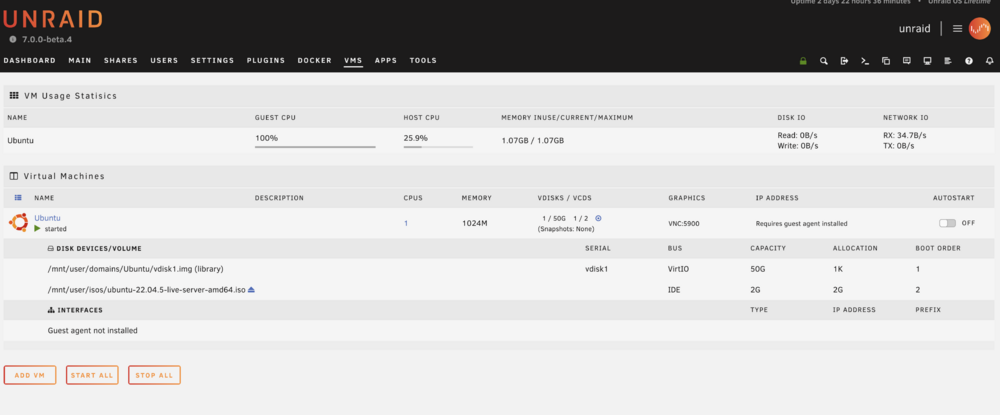Click the green lock icon

point(803,61)
